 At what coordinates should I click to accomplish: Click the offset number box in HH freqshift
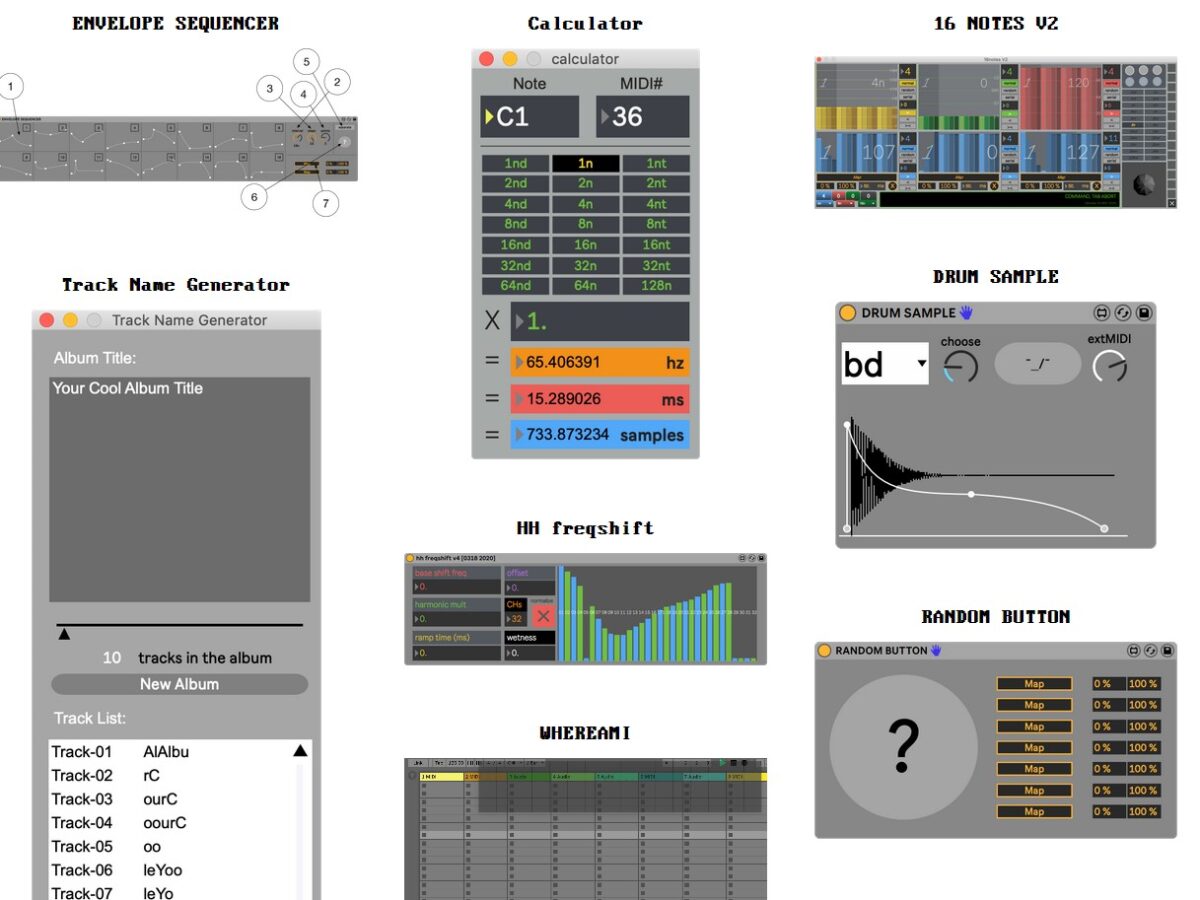pos(530,587)
